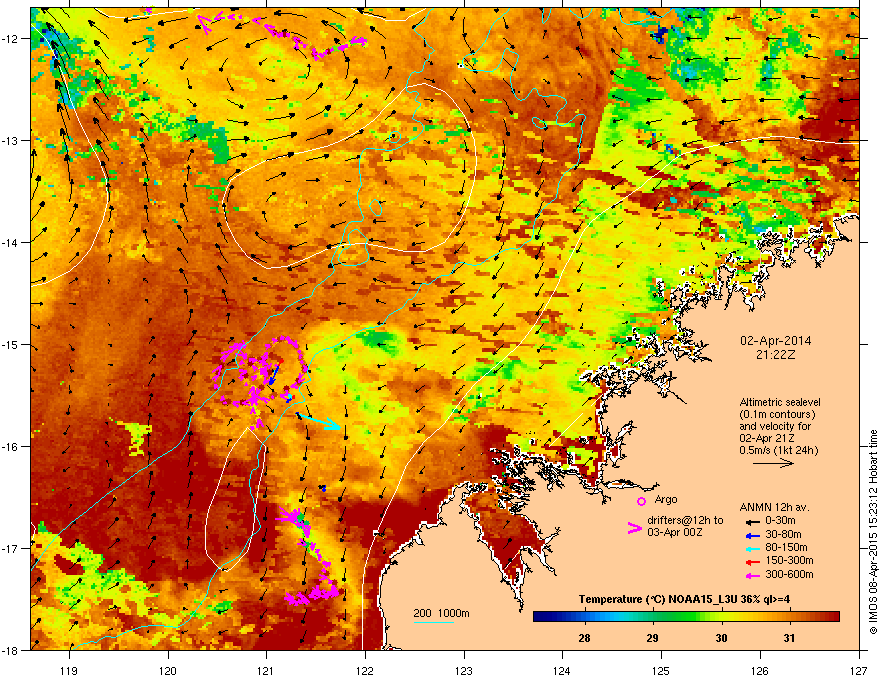Click the '80-150m' depth label

coord(786,547)
